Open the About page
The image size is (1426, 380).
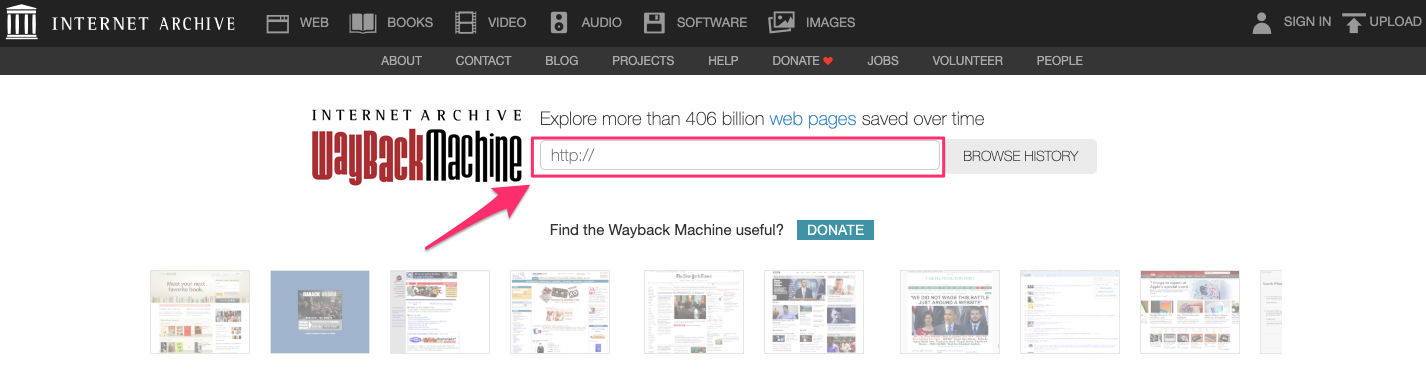[401, 61]
